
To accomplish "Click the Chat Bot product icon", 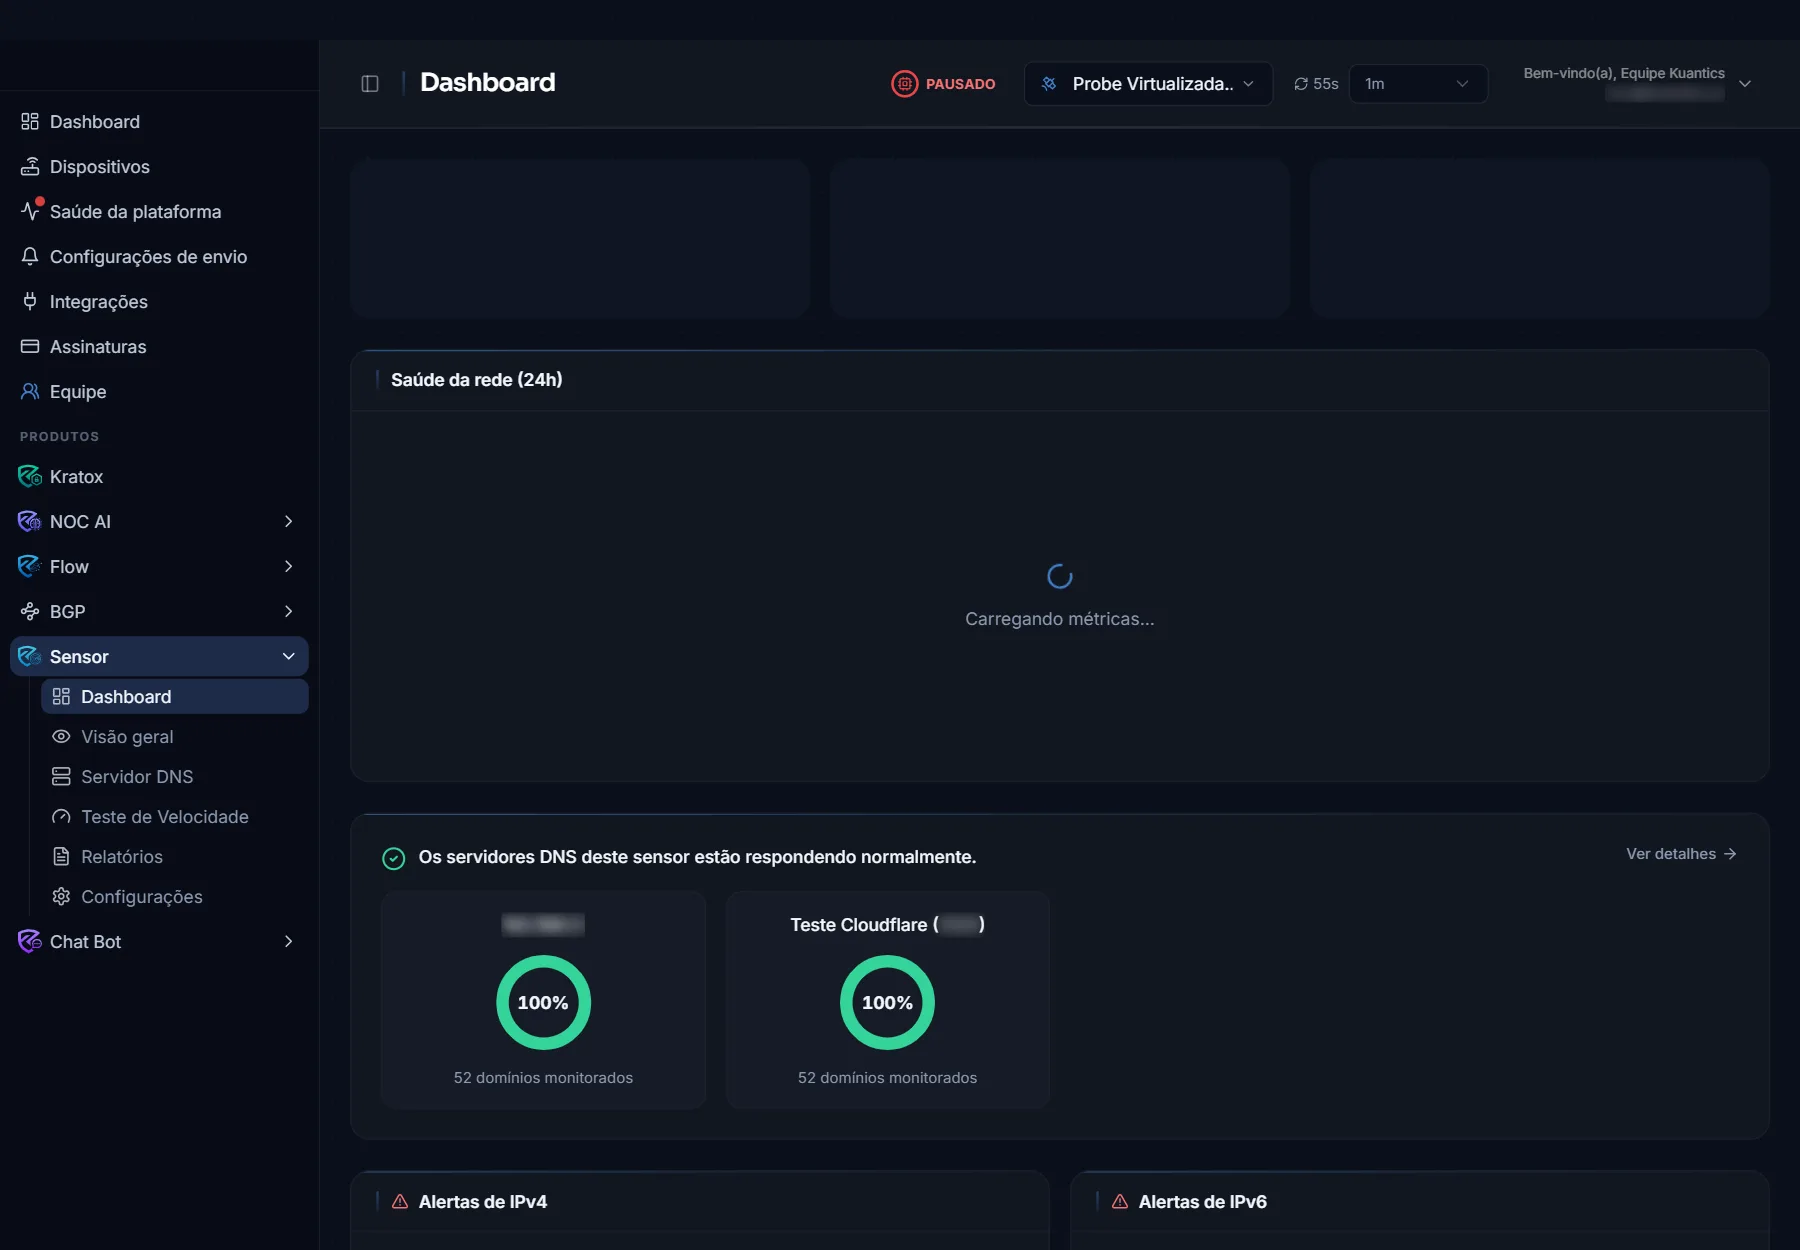I will point(30,942).
